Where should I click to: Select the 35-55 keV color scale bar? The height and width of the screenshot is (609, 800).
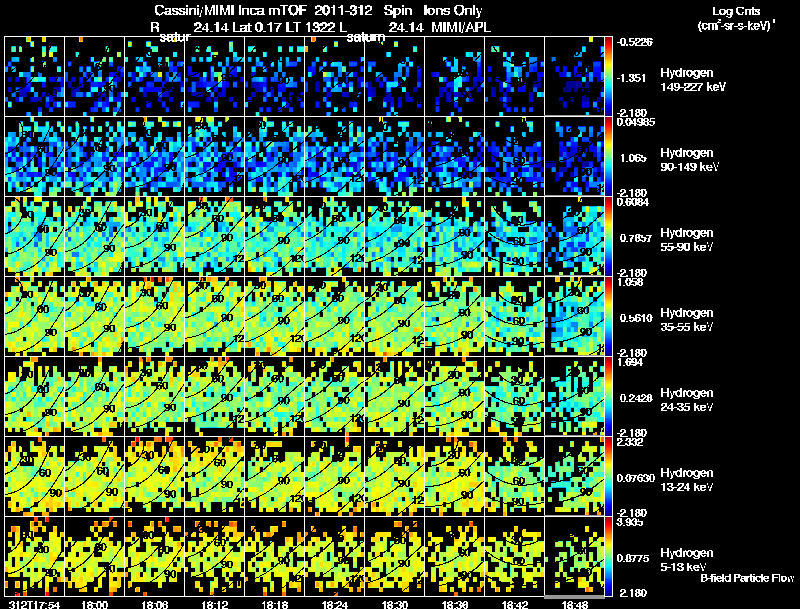coord(610,316)
